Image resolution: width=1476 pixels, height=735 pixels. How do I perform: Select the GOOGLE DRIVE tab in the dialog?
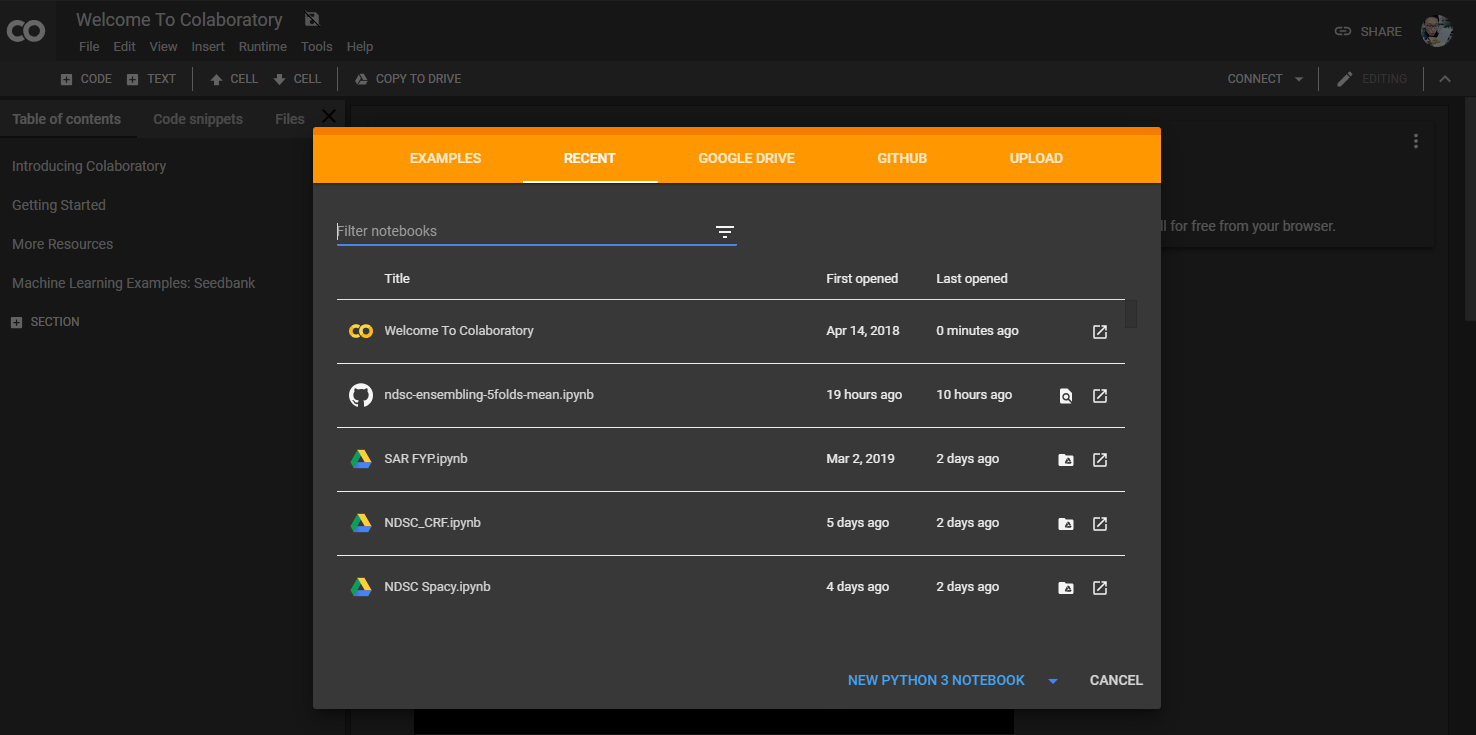coord(746,158)
